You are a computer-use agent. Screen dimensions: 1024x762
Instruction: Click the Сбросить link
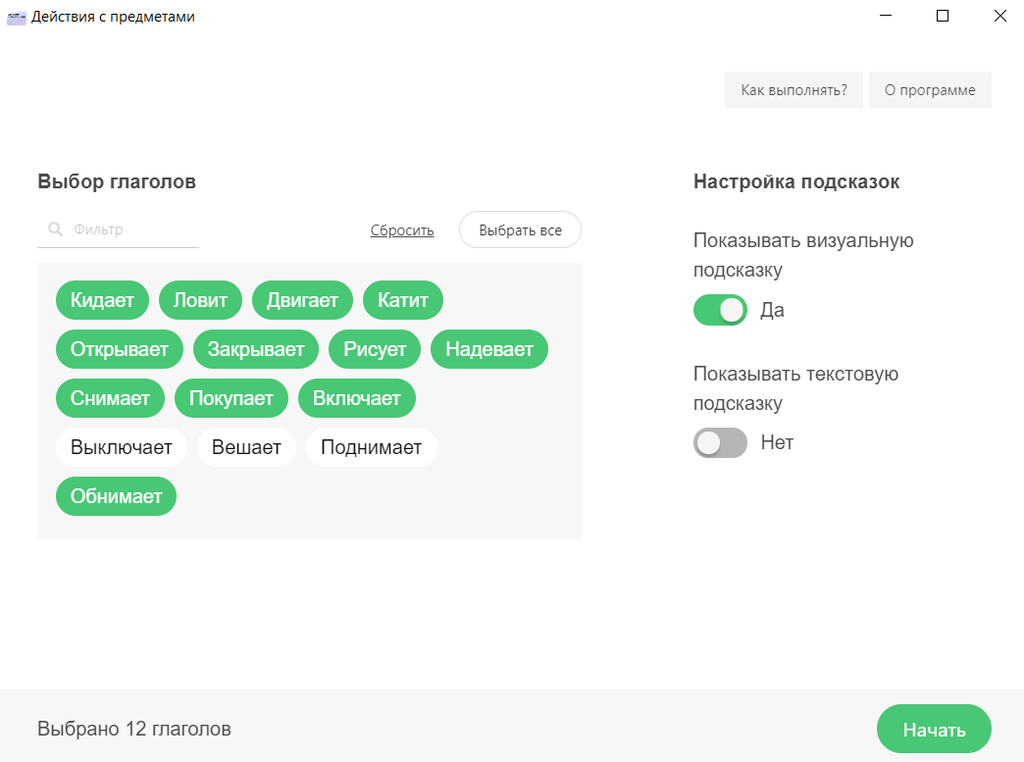(x=402, y=230)
